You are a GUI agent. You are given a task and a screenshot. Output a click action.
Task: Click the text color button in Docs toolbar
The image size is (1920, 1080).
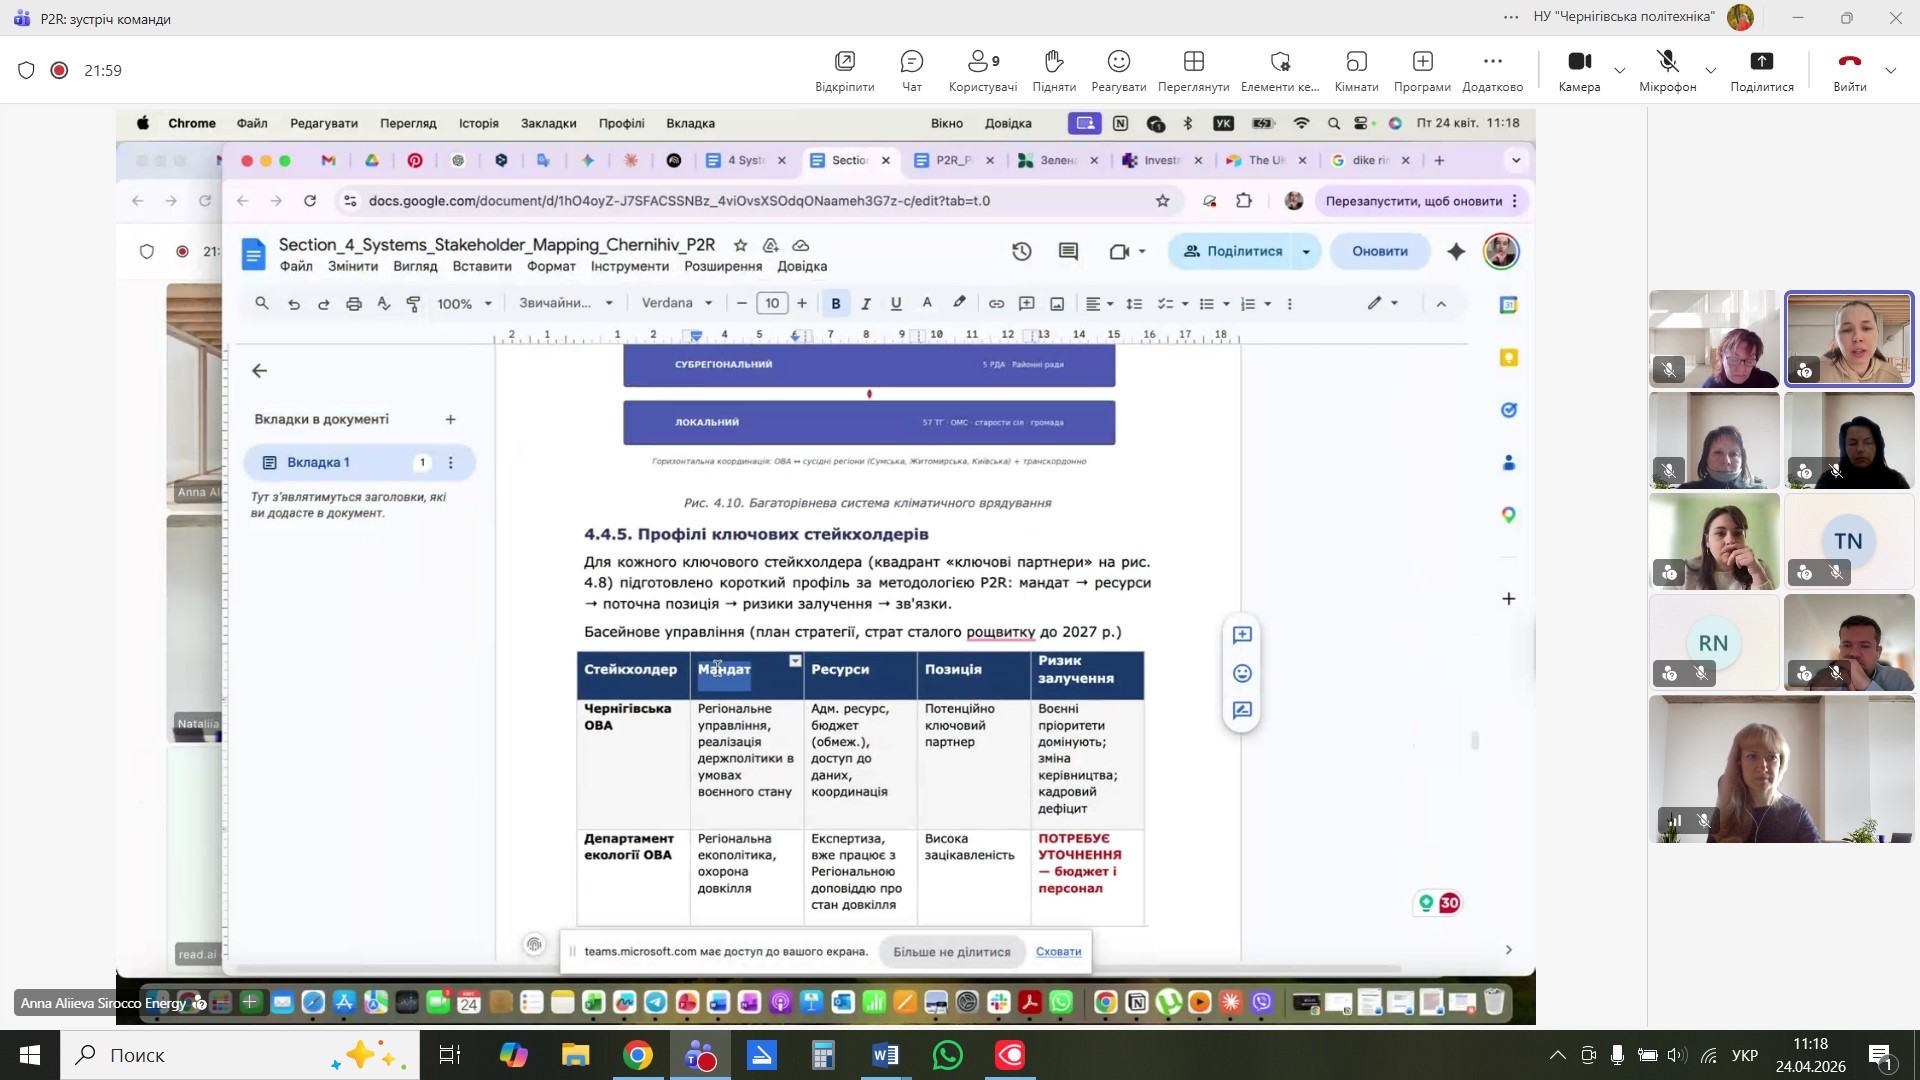pyautogui.click(x=927, y=304)
